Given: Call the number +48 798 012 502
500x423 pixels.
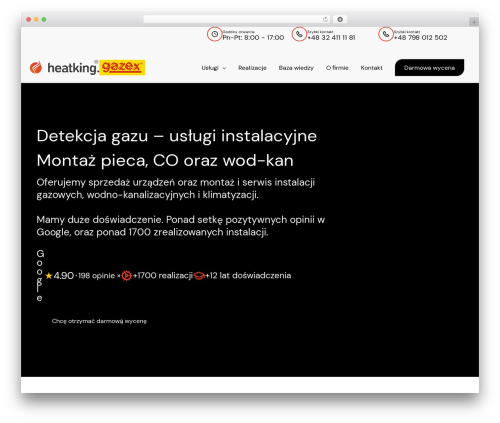Looking at the screenshot, I should tap(420, 38).
